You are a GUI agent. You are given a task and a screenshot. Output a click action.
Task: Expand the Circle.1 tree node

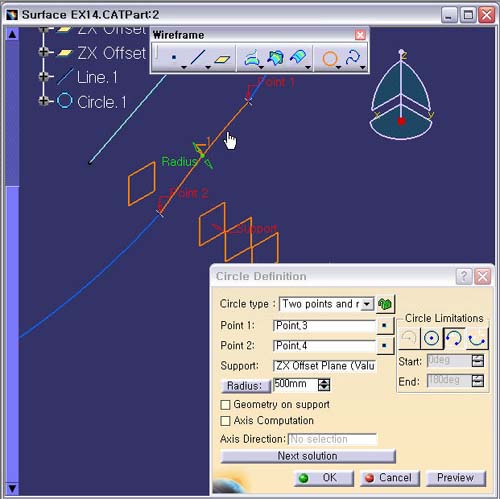pos(43,101)
